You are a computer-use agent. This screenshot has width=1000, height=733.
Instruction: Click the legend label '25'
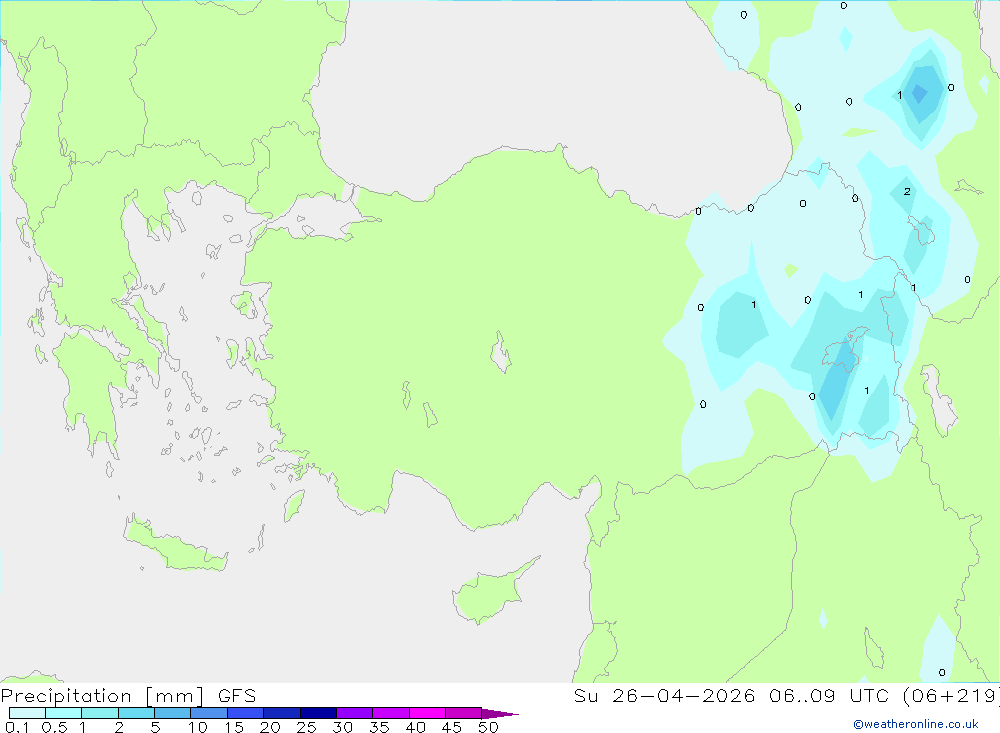click(306, 727)
